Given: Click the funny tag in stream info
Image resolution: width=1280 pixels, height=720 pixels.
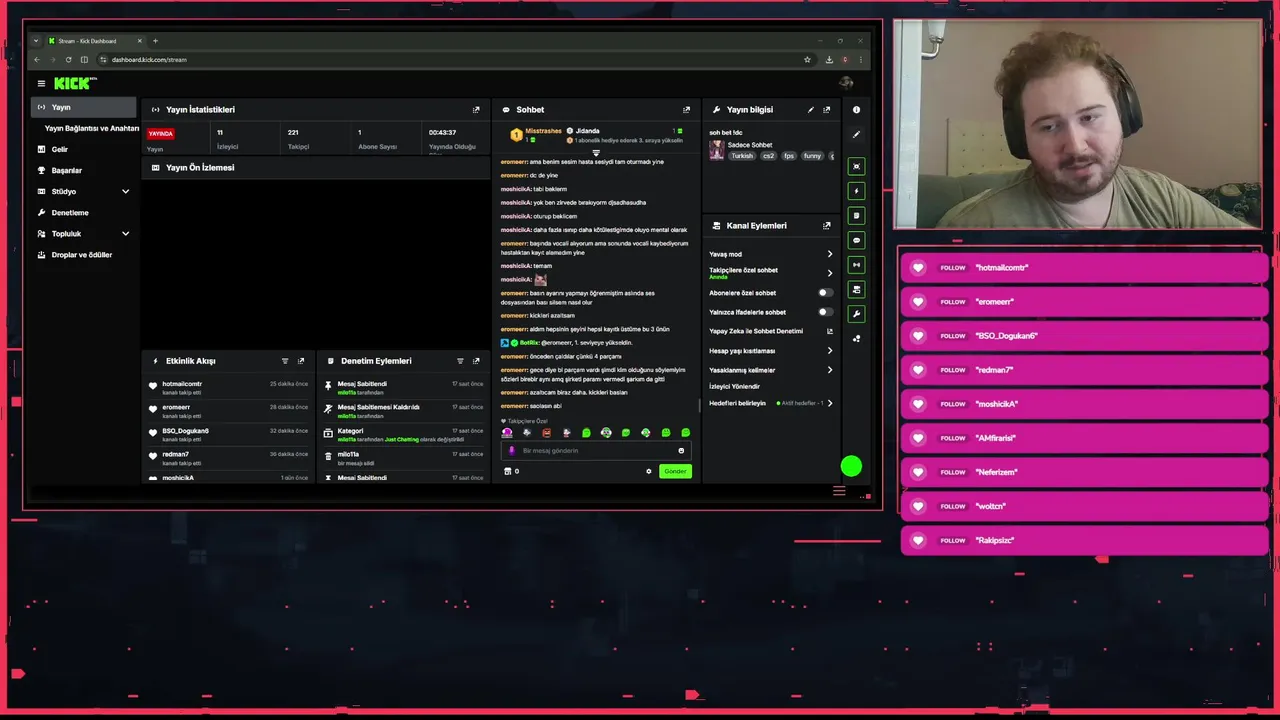Looking at the screenshot, I should [812, 156].
